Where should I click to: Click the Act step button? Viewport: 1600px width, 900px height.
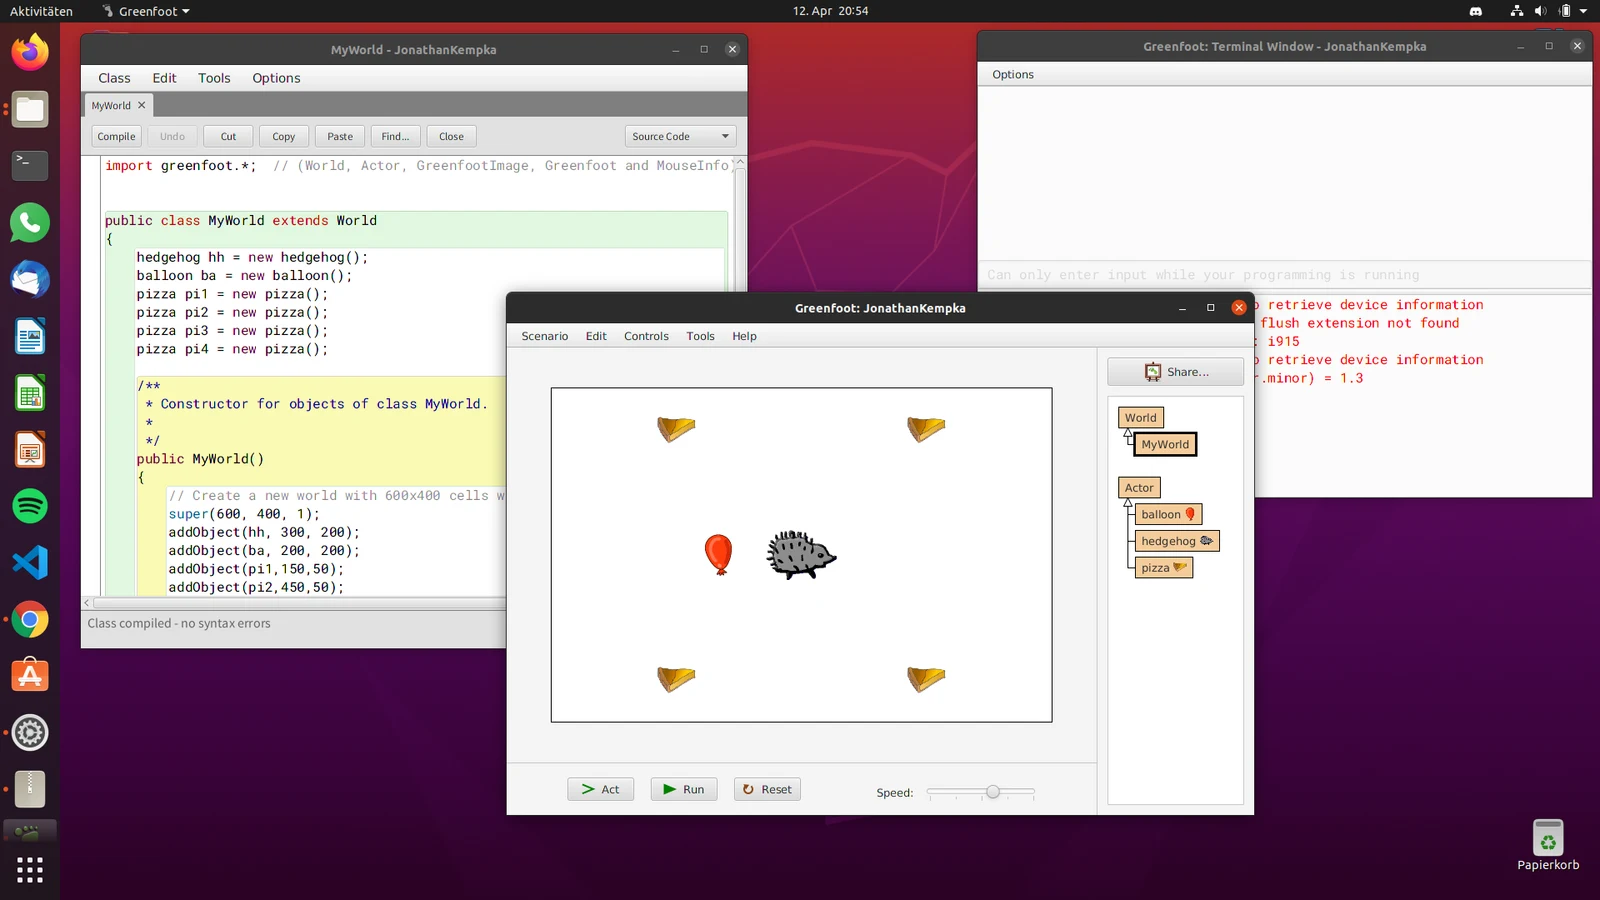[x=601, y=789]
